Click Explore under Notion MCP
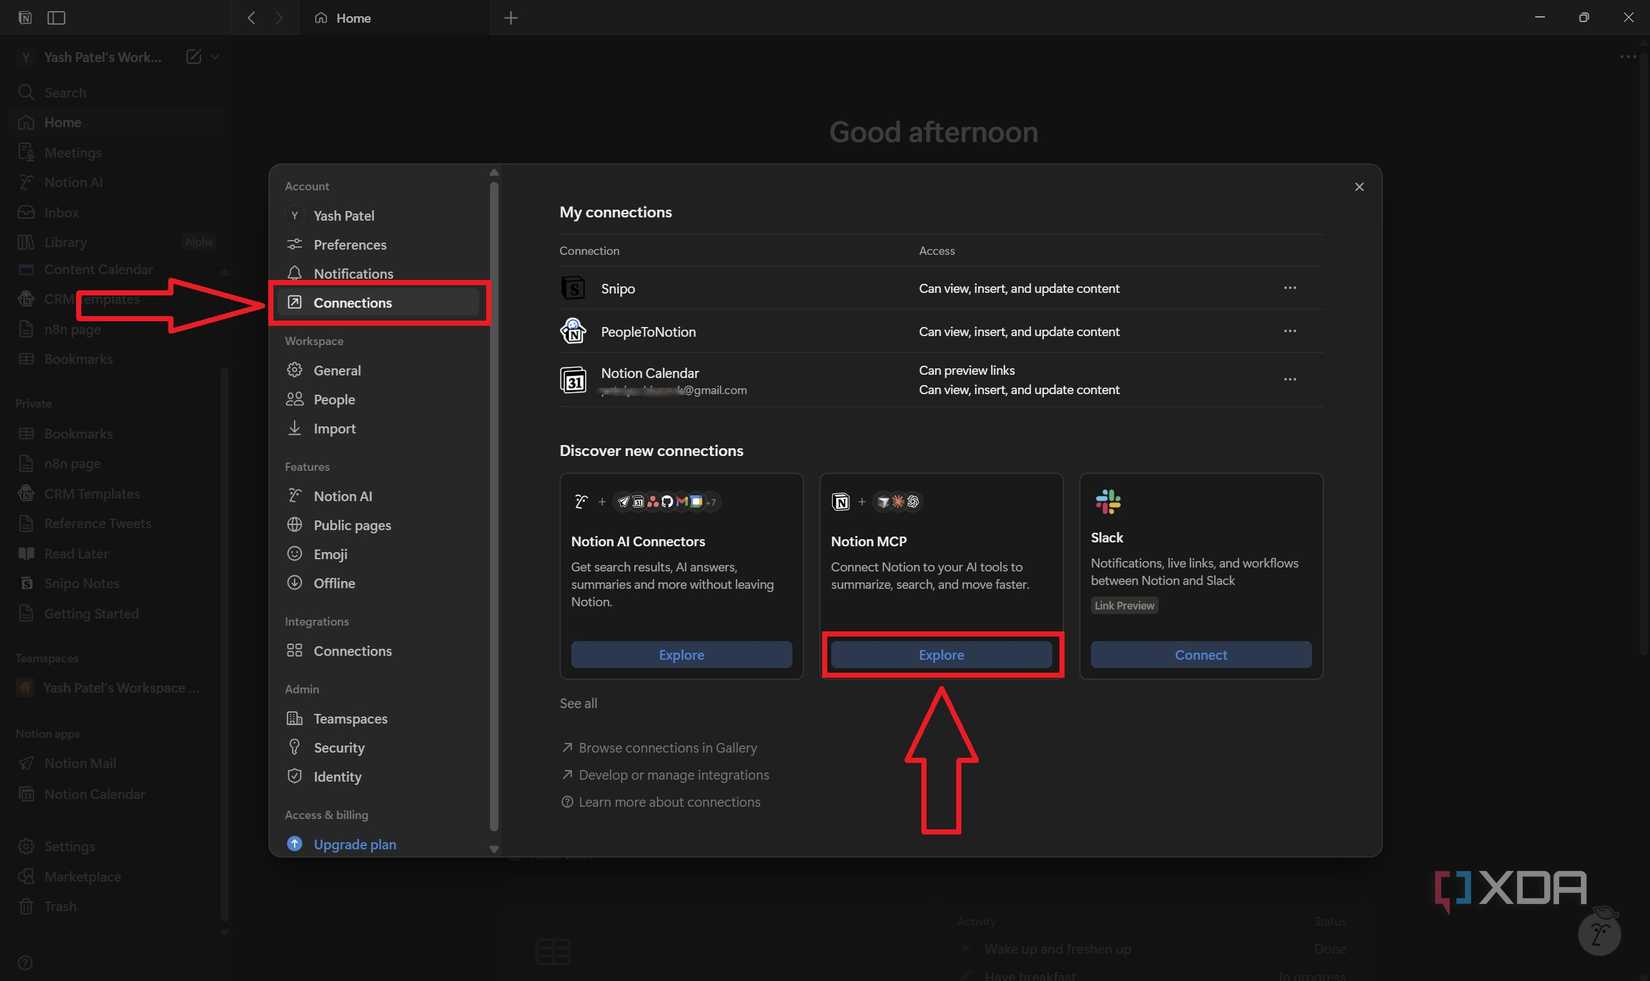The height and width of the screenshot is (981, 1650). coord(941,655)
